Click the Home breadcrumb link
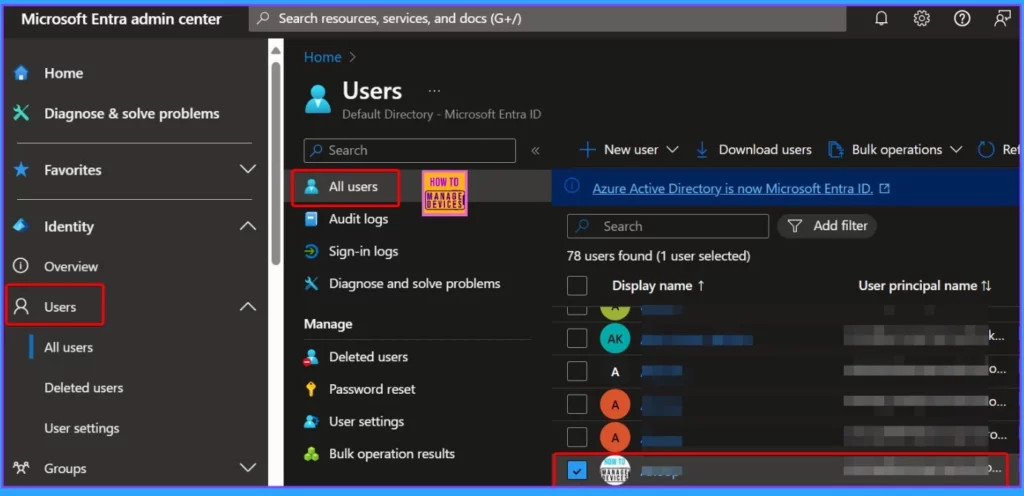The width and height of the screenshot is (1024, 496). point(323,57)
